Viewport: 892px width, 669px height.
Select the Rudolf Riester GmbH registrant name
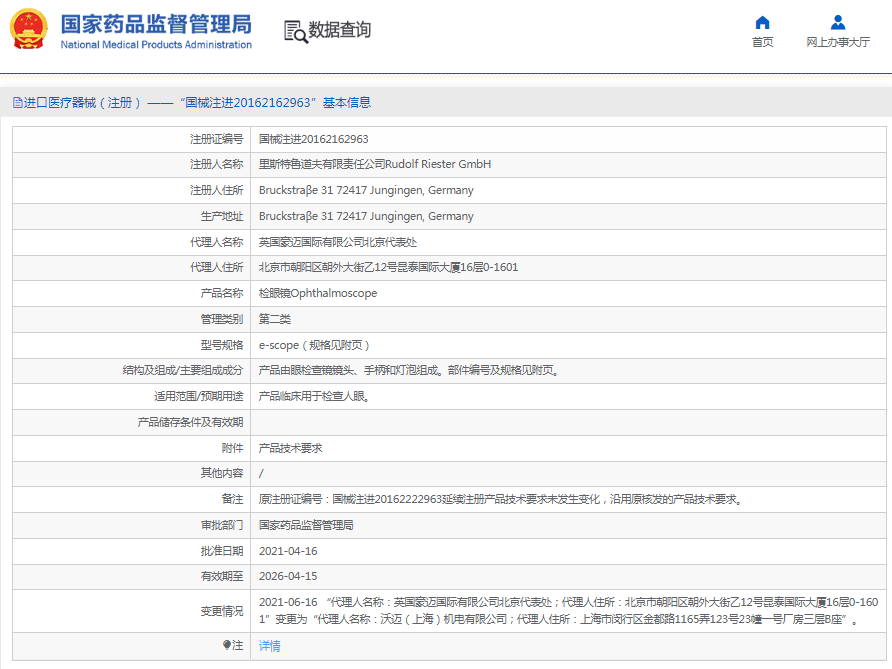coord(375,164)
